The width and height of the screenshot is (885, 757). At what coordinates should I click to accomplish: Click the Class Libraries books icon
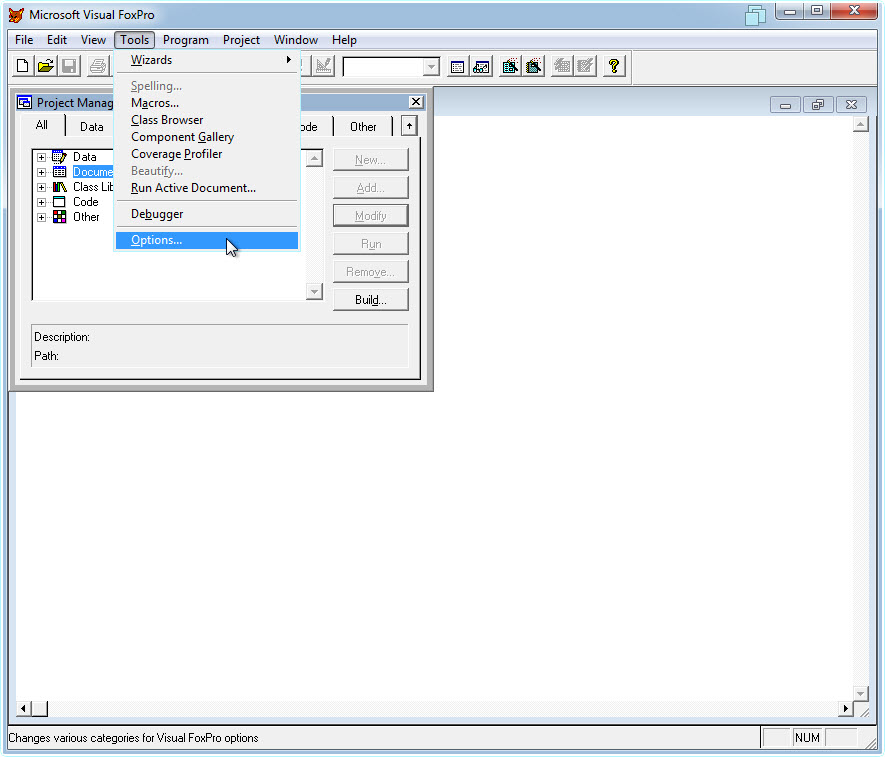click(59, 187)
